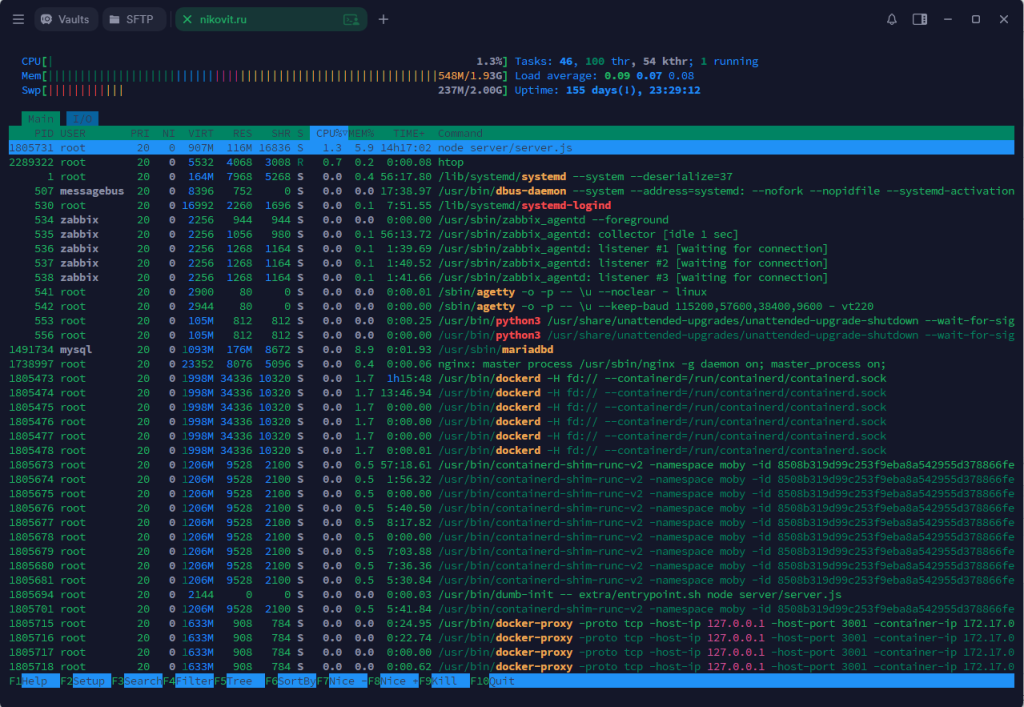
Task: Click F10 Quit in the function bar
Action: point(492,681)
